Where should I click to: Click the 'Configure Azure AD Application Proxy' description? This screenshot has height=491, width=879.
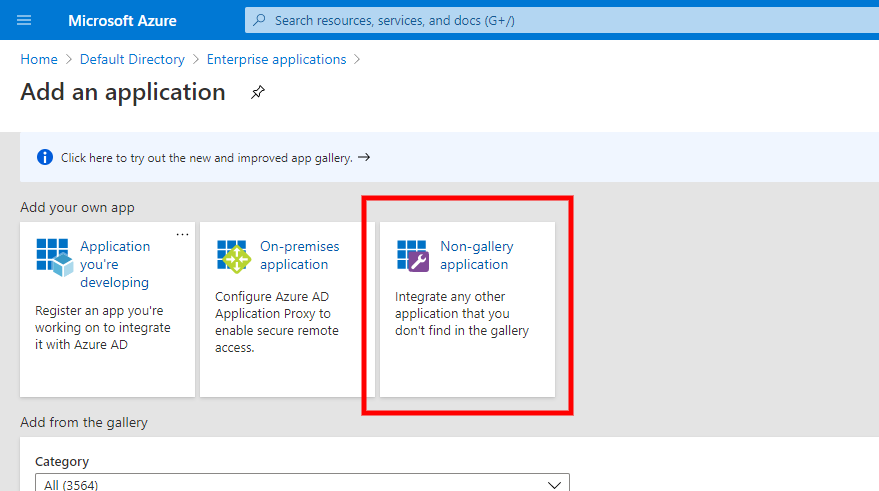(277, 322)
